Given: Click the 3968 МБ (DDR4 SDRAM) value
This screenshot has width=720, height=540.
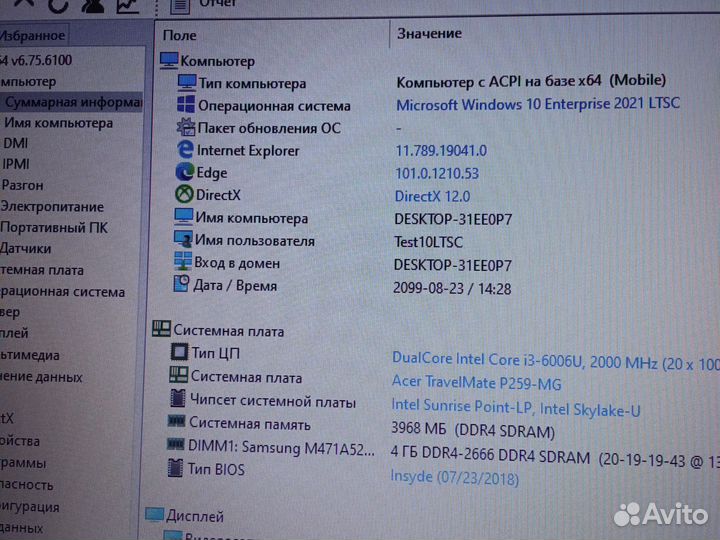Looking at the screenshot, I should [473, 430].
